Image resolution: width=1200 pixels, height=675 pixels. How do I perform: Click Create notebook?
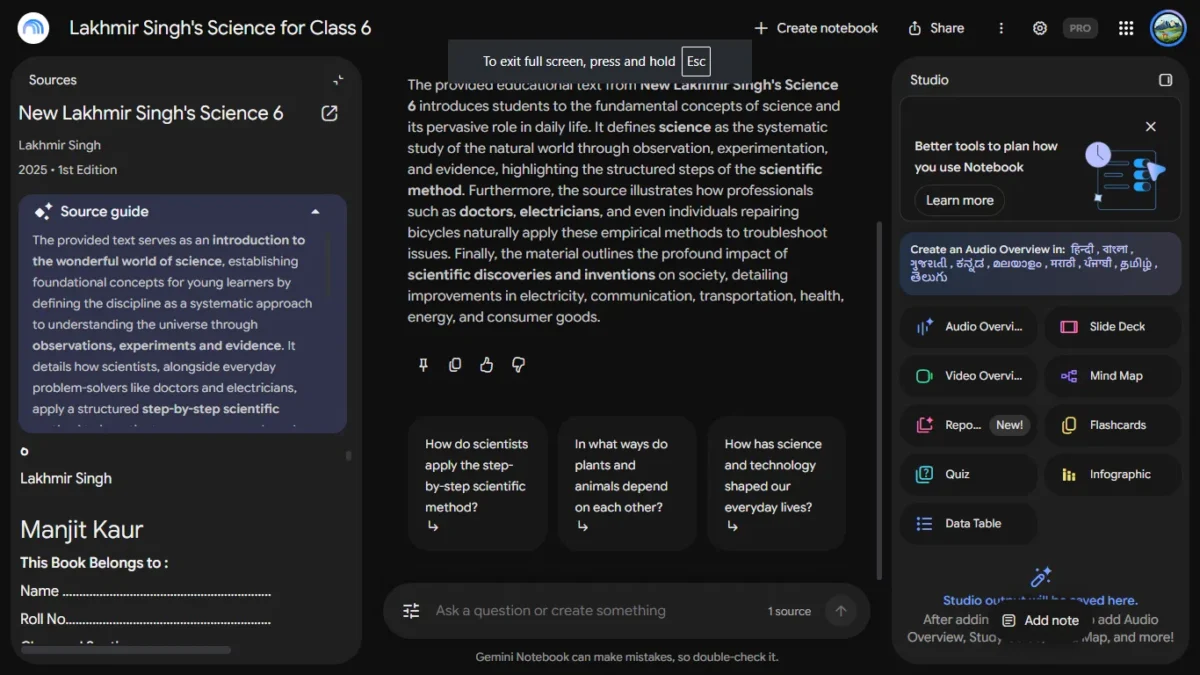point(816,28)
